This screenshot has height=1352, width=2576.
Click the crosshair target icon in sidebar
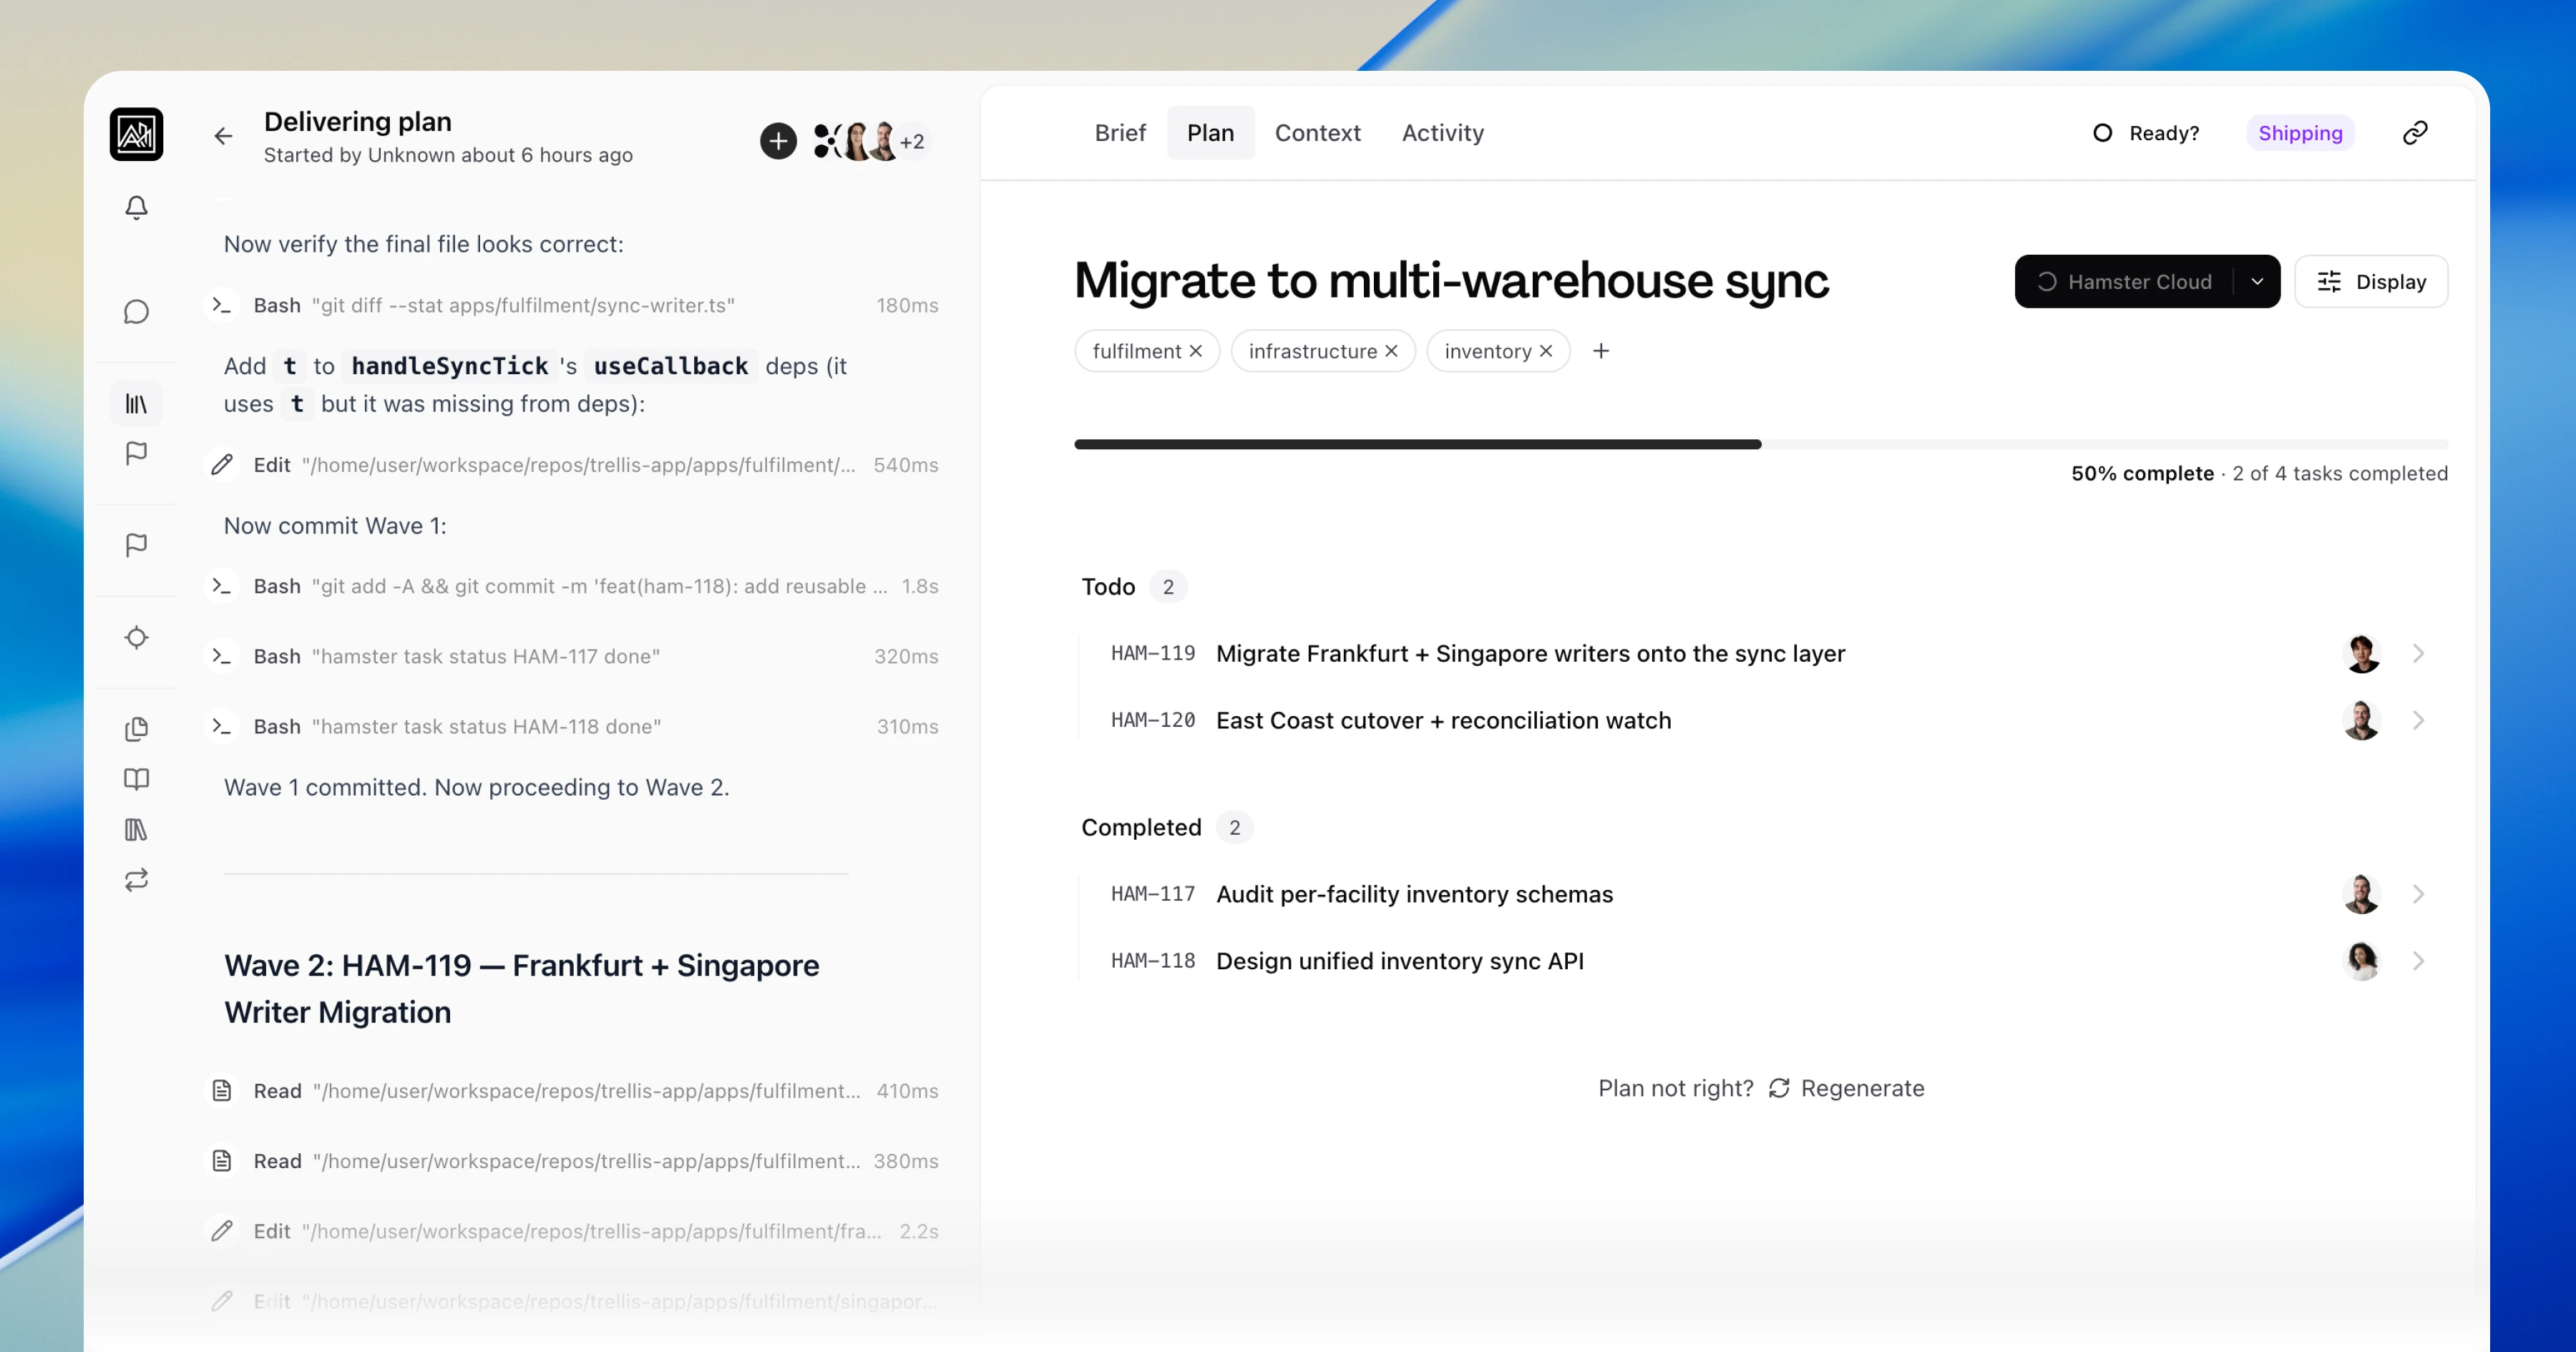[136, 637]
